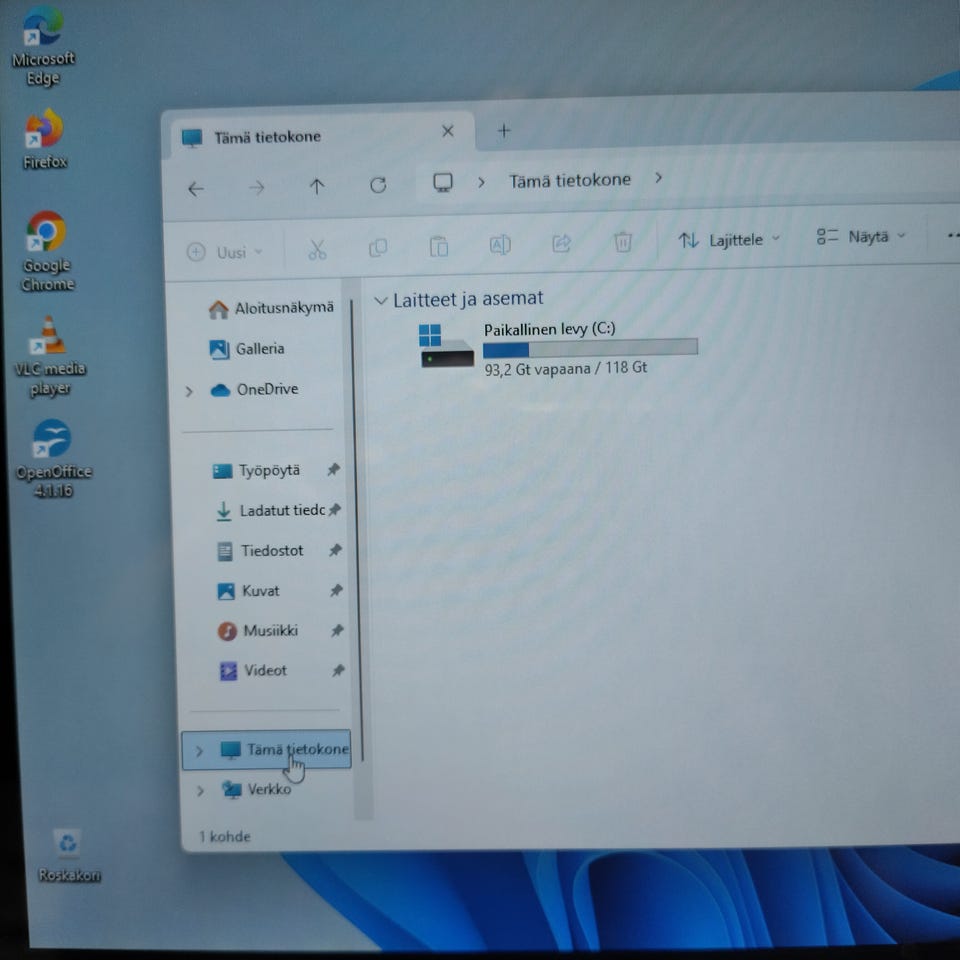Open Työpöytä in the sidebar

click(256, 470)
